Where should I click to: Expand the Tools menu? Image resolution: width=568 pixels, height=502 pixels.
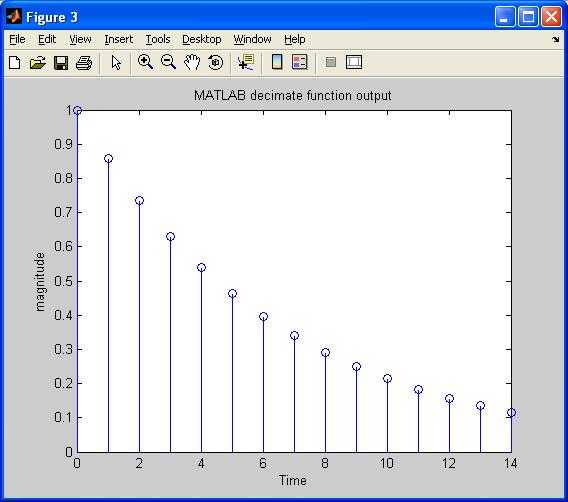158,39
